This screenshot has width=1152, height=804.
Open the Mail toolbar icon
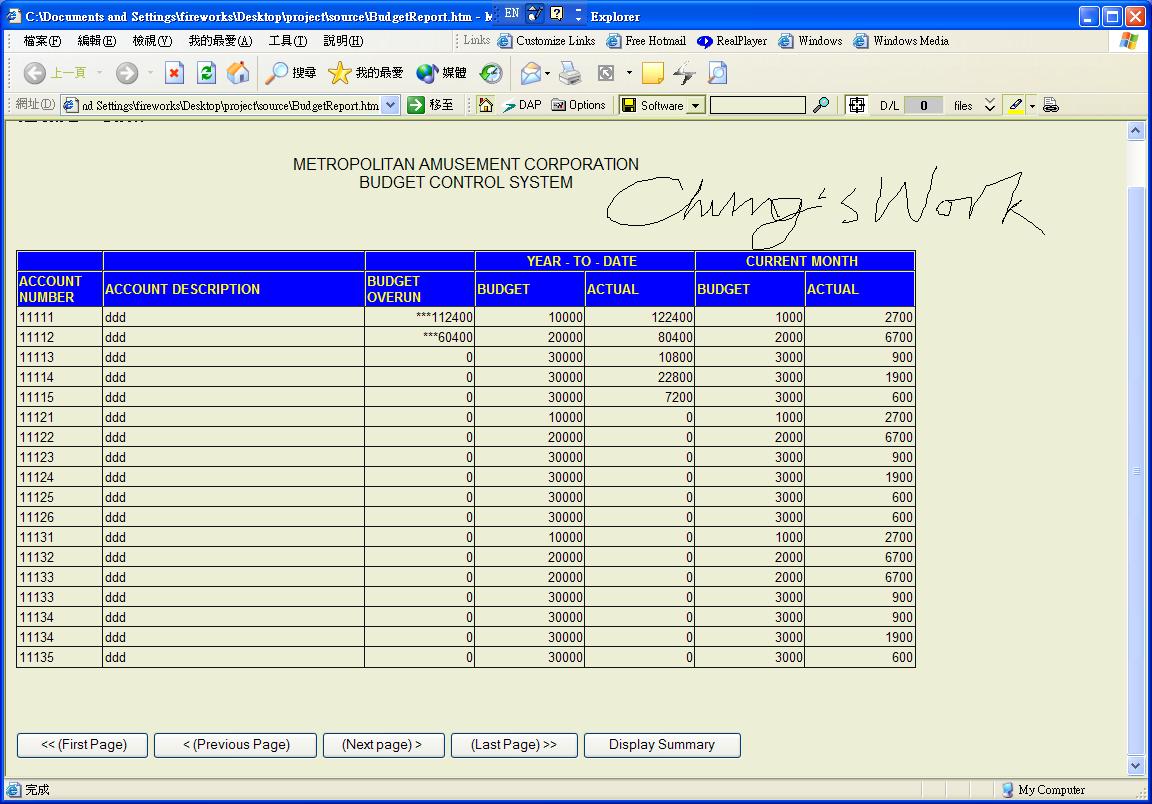(x=531, y=73)
